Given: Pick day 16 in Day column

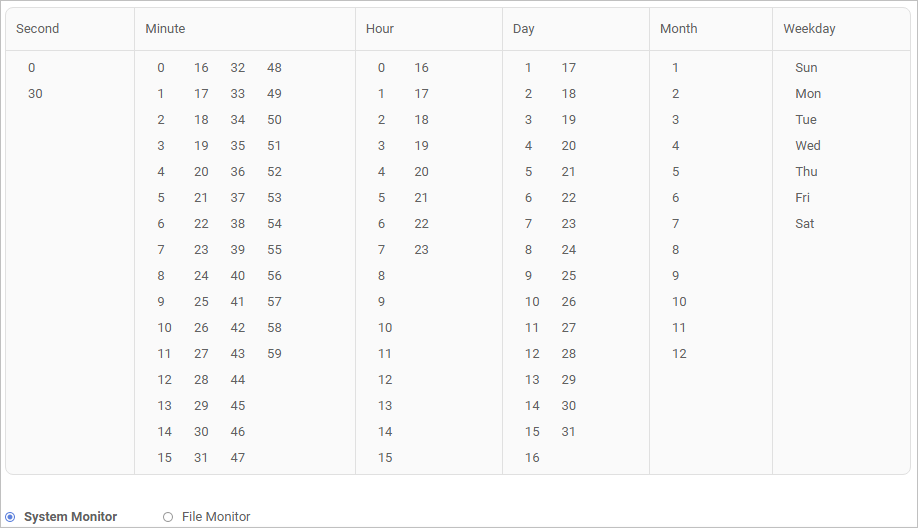Looking at the screenshot, I should (532, 458).
